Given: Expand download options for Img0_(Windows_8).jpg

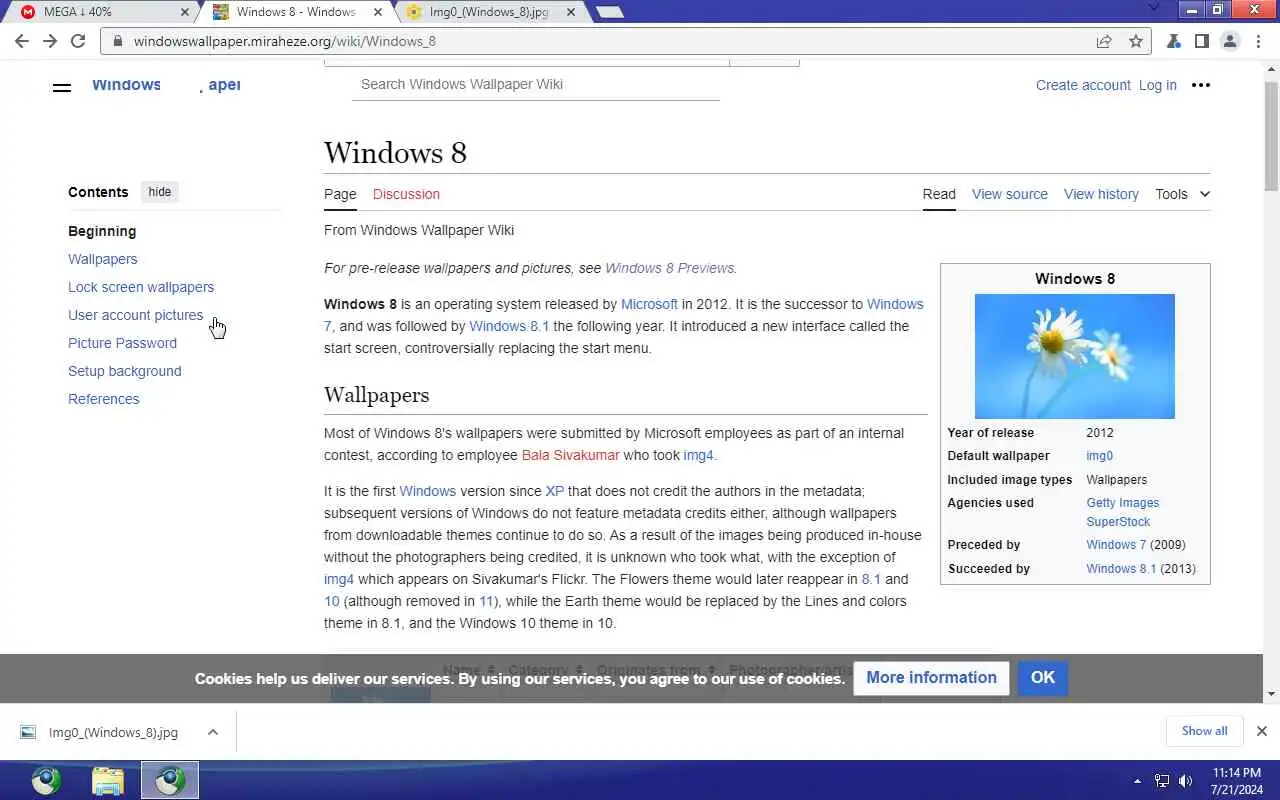Looking at the screenshot, I should (x=213, y=732).
